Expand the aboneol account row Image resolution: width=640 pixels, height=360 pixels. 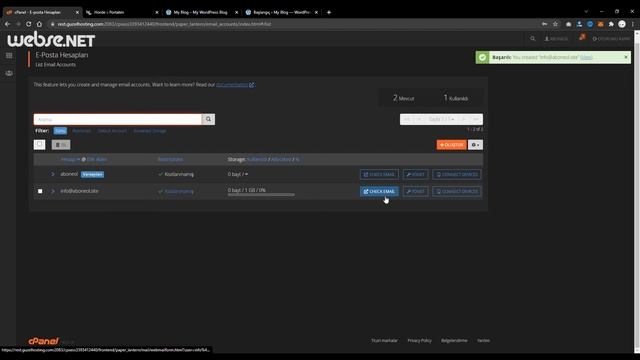(x=53, y=174)
